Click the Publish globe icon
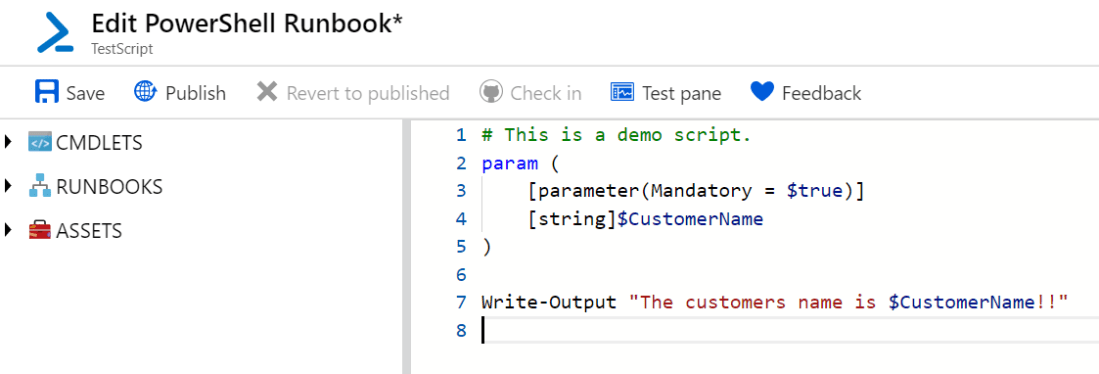 [145, 92]
